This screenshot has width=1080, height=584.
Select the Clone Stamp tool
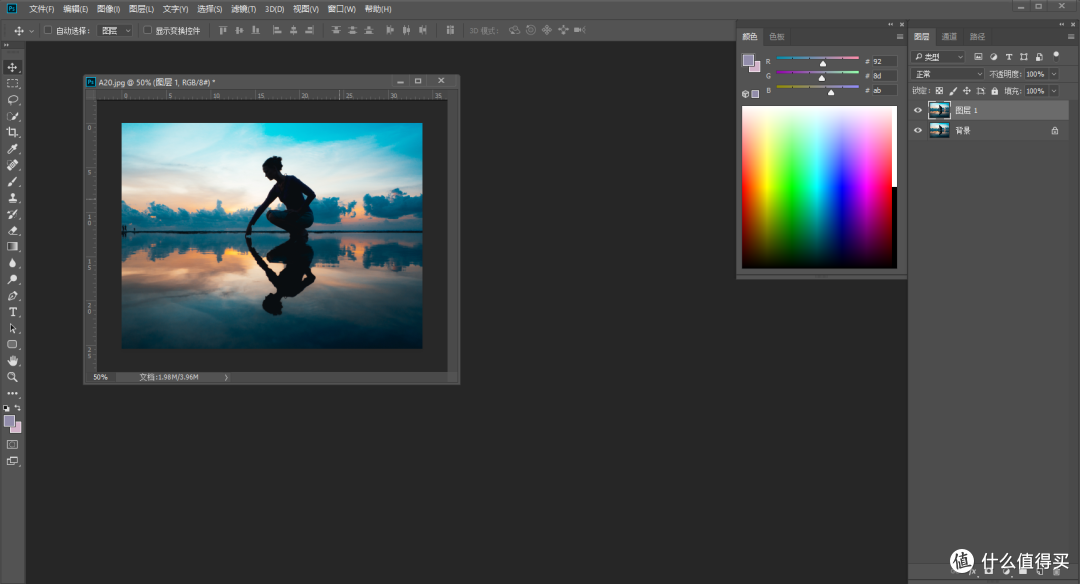coord(13,196)
